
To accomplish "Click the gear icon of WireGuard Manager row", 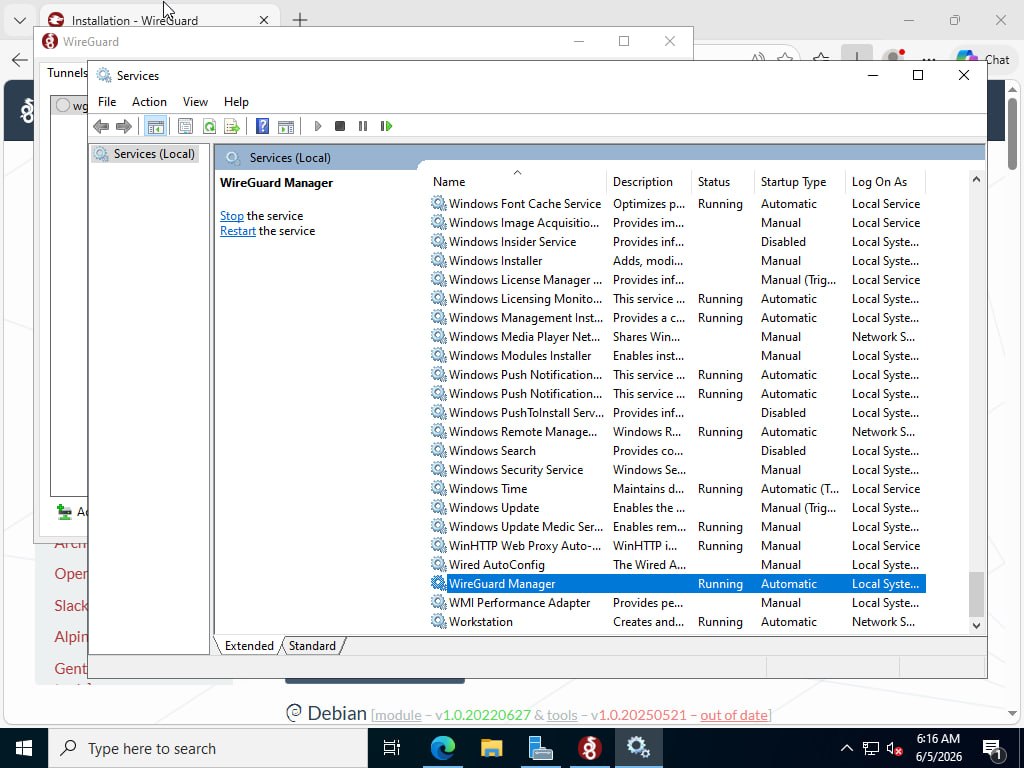I will (438, 583).
